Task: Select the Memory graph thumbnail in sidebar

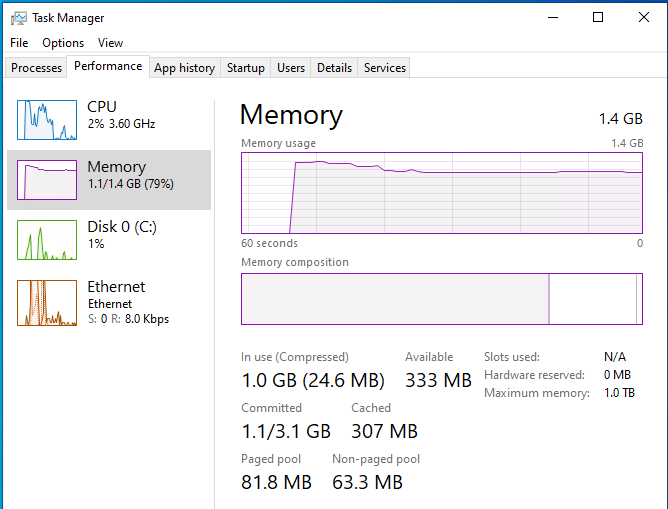Action: click(x=47, y=180)
